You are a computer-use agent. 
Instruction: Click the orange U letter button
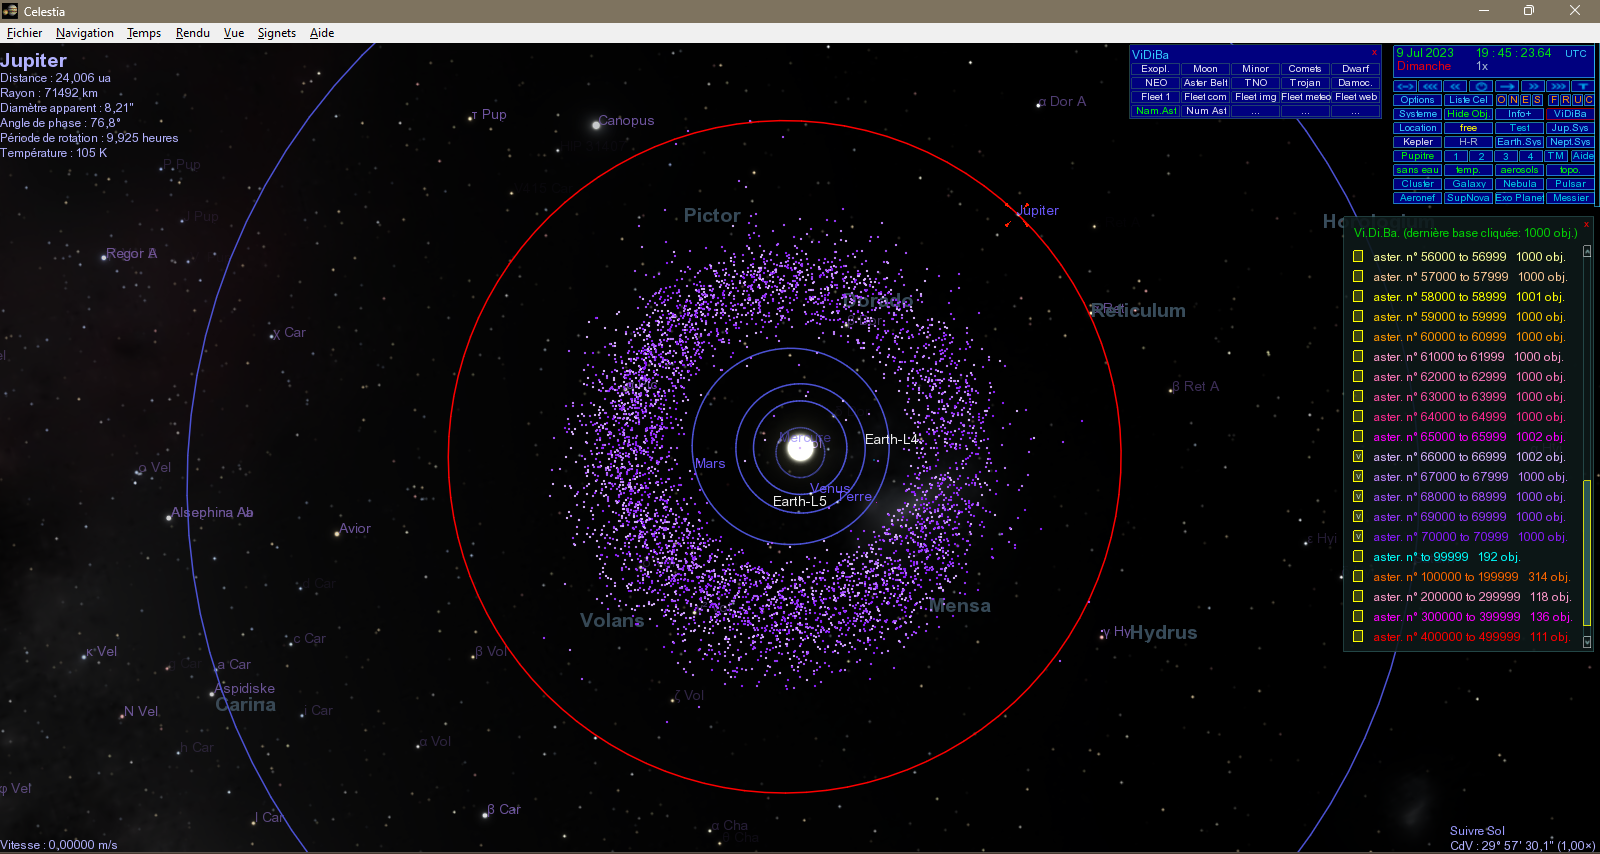(x=1577, y=100)
